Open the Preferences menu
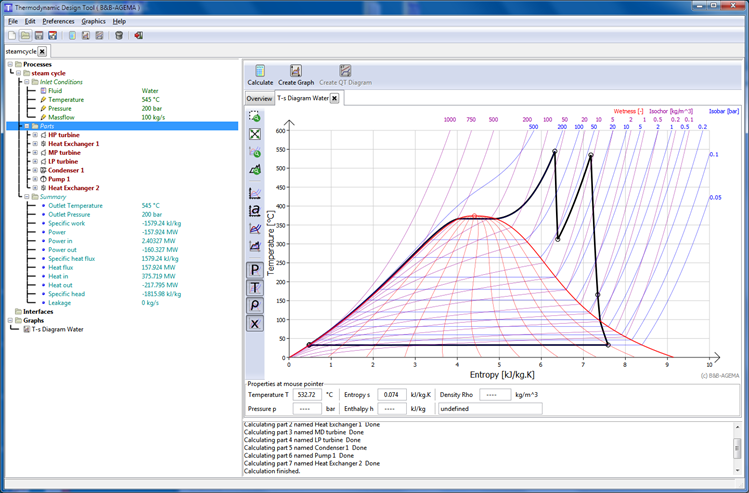The width and height of the screenshot is (749, 493). (58, 21)
